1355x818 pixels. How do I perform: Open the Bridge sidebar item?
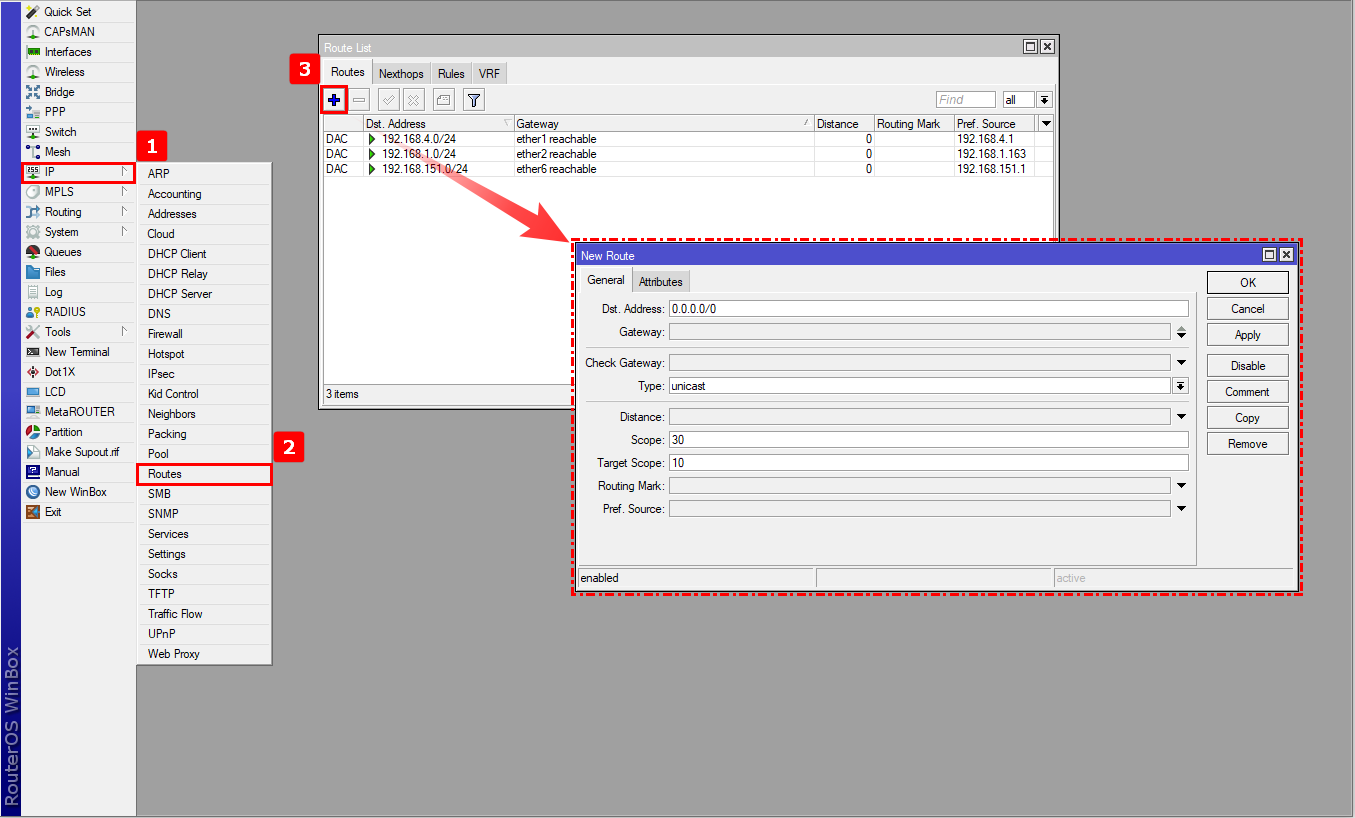tap(59, 92)
